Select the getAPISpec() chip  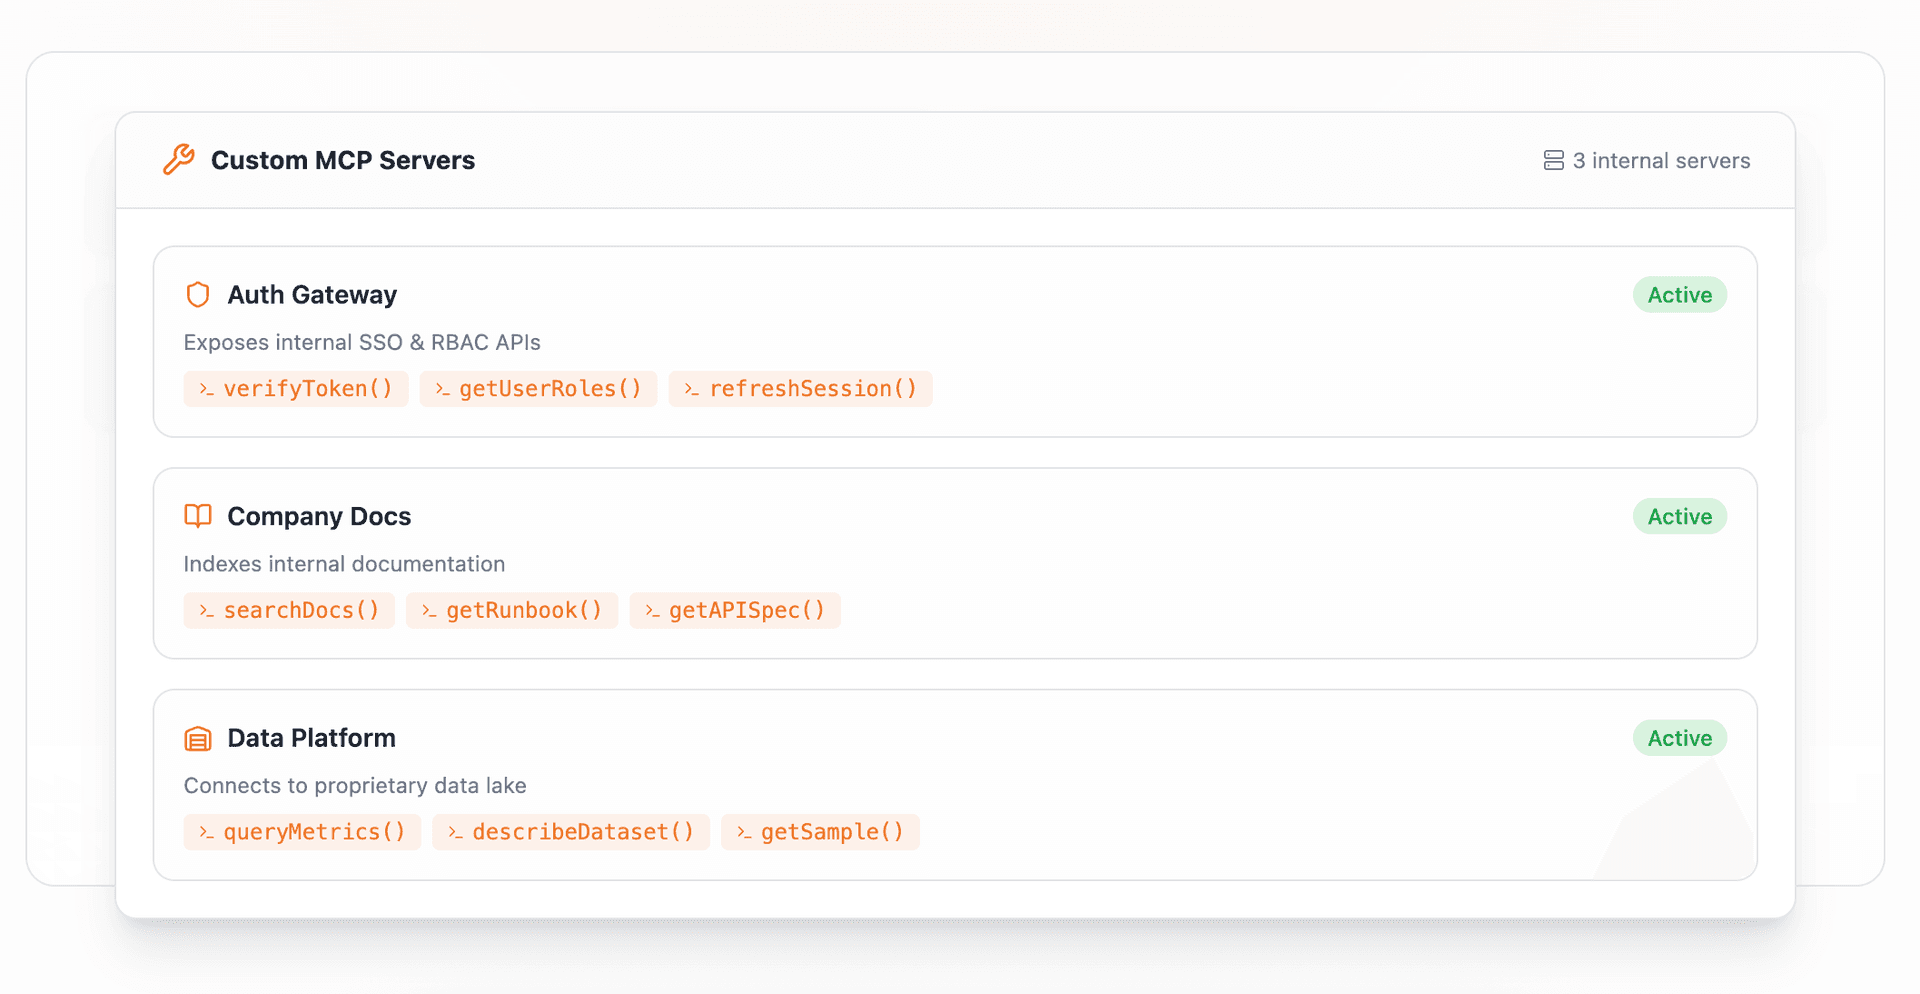pos(735,610)
